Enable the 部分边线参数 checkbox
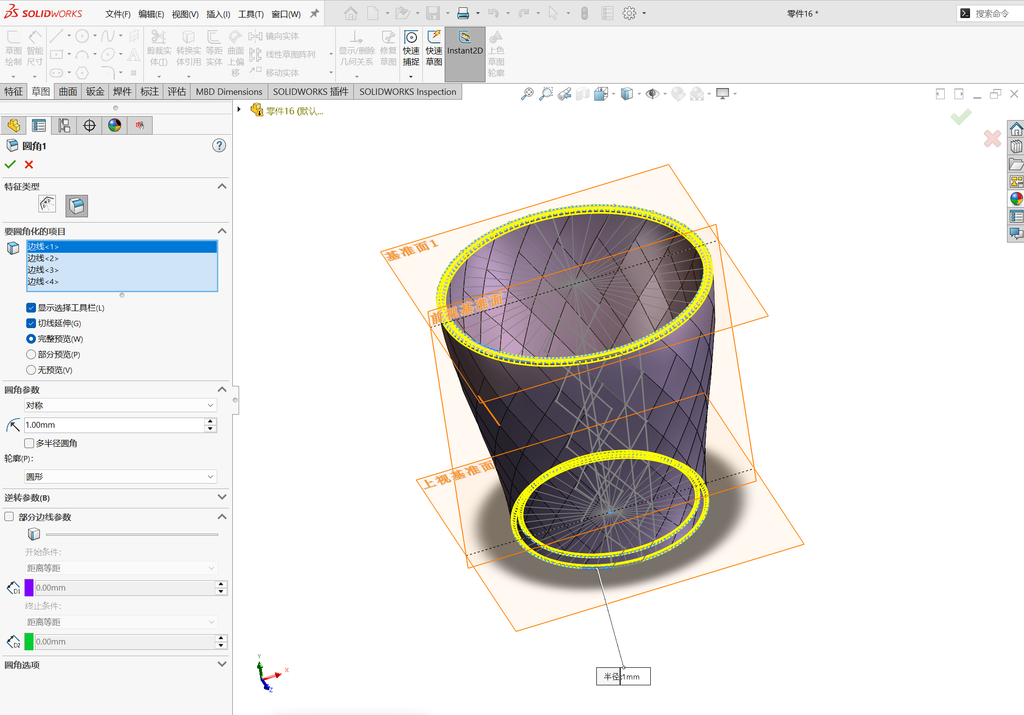1024x715 pixels. 9,517
